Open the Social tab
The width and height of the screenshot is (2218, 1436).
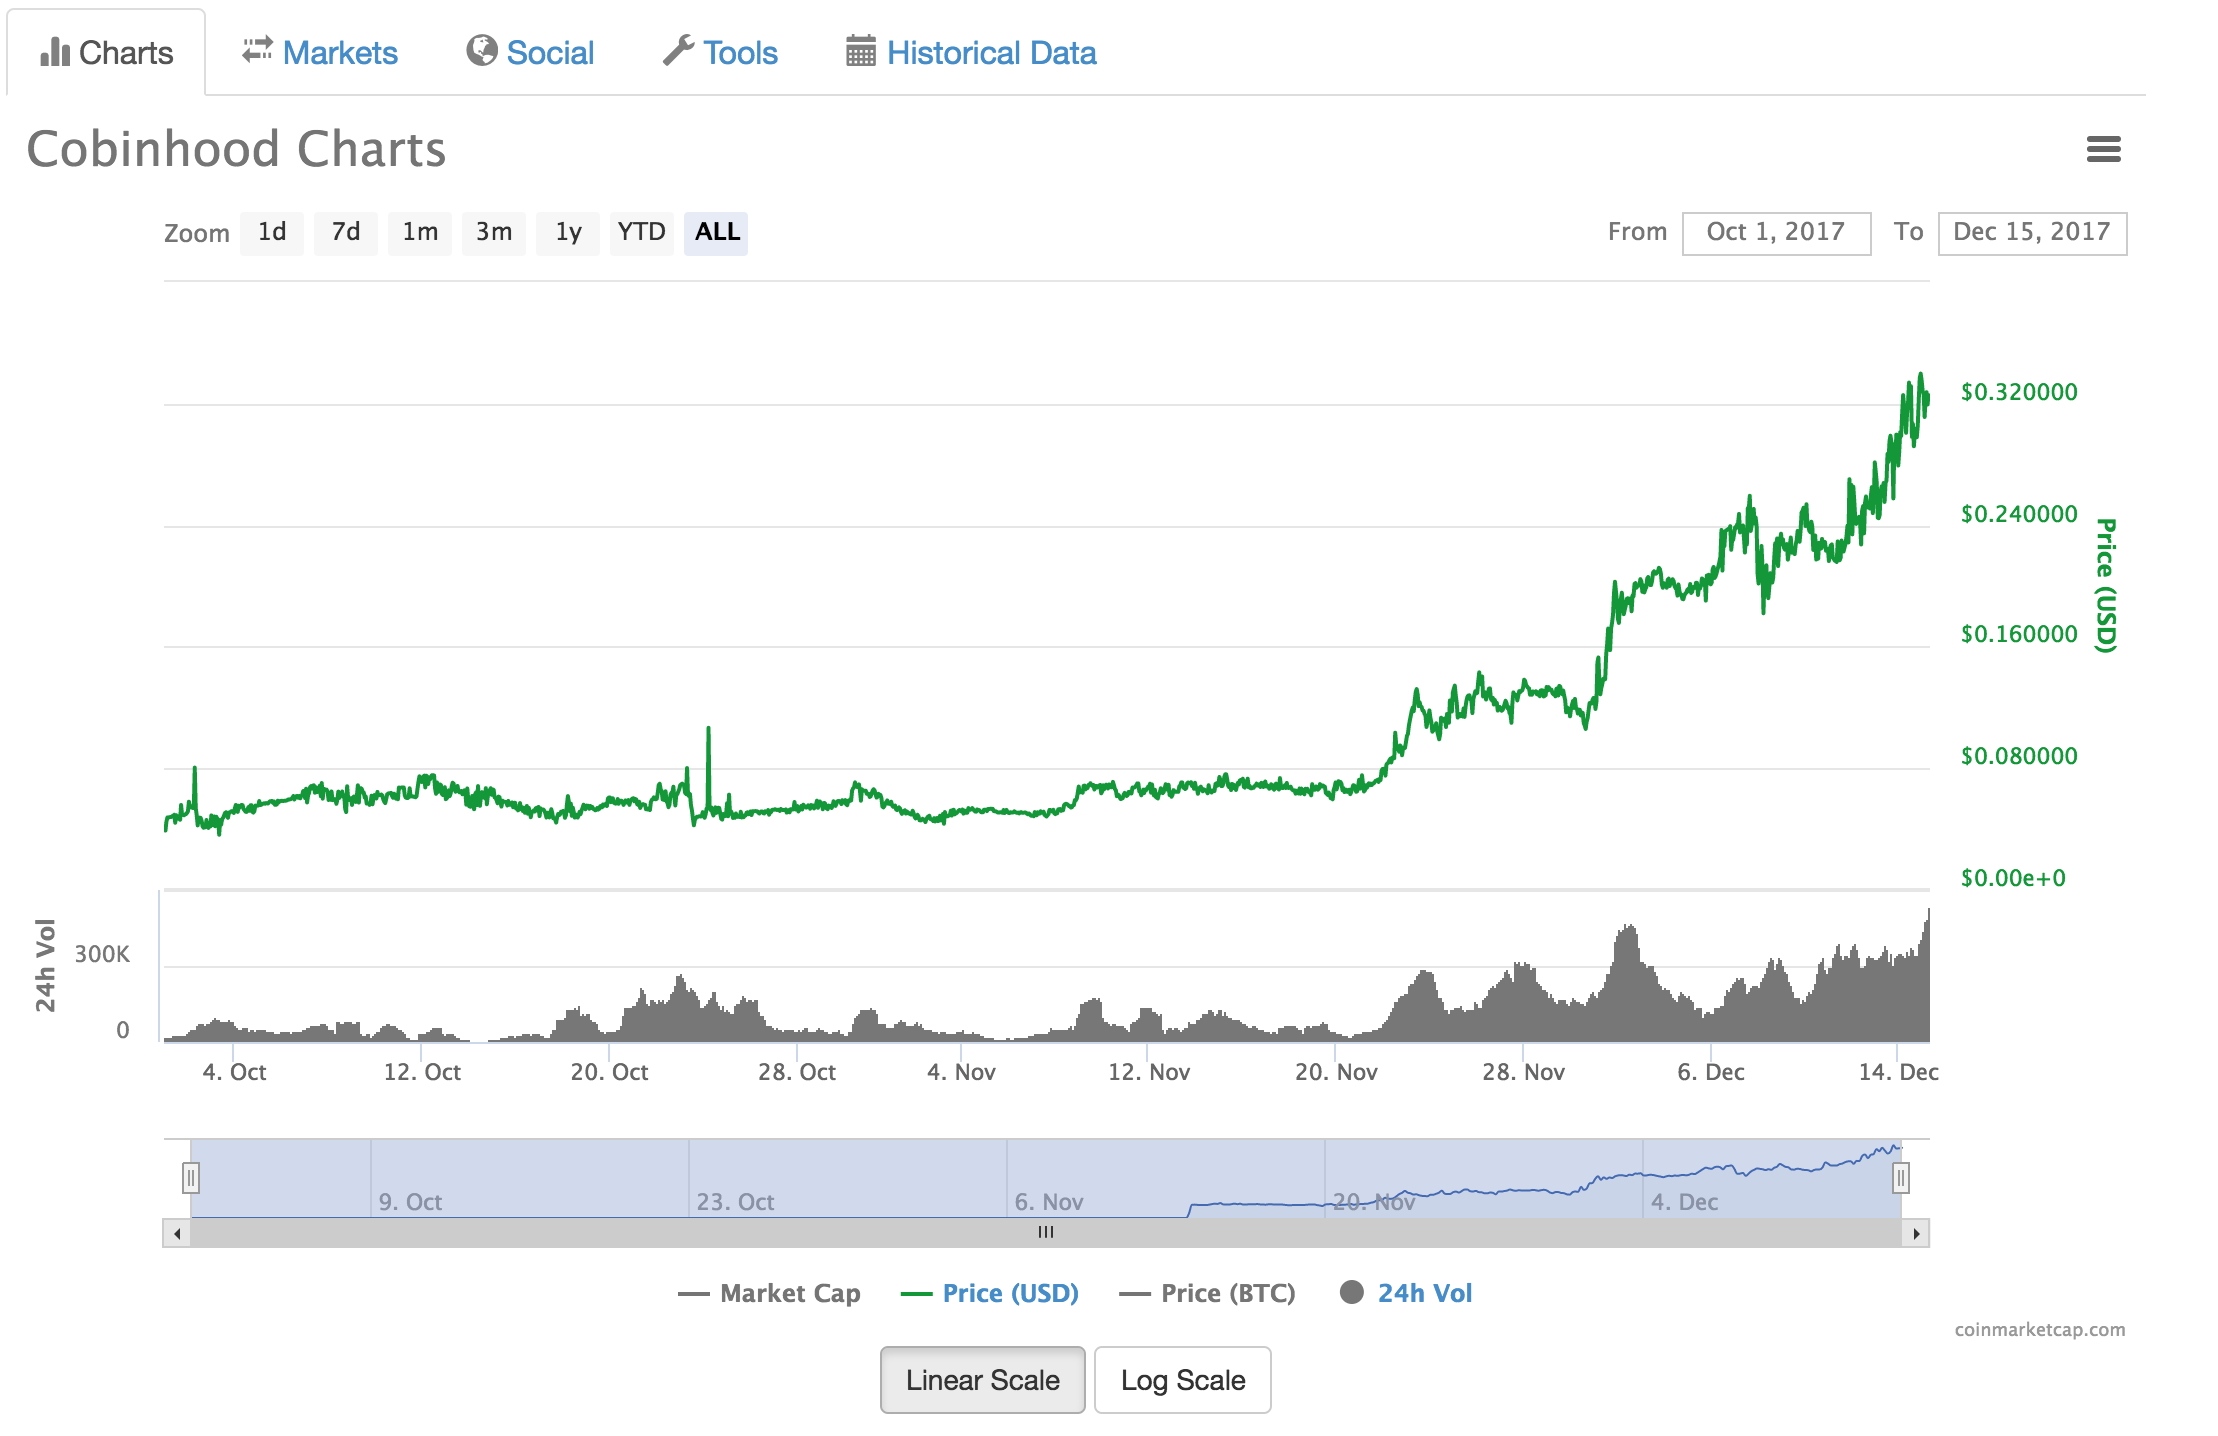(530, 52)
